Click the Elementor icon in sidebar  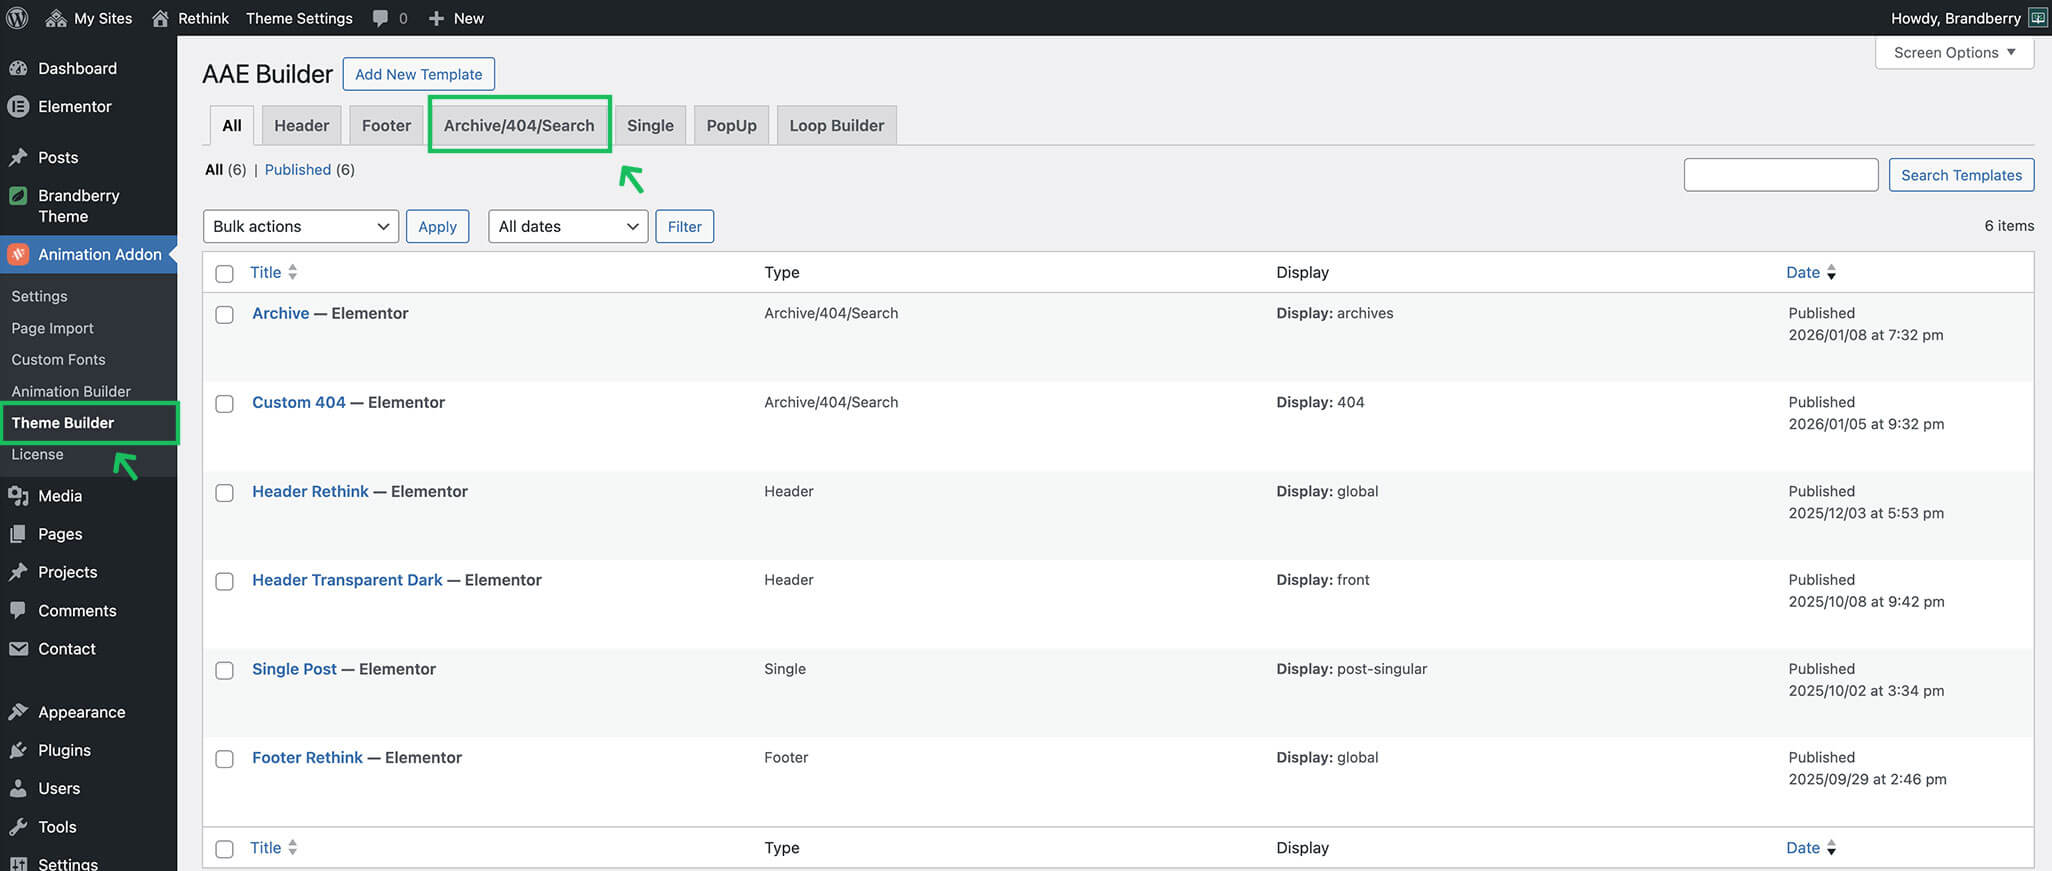tap(18, 106)
